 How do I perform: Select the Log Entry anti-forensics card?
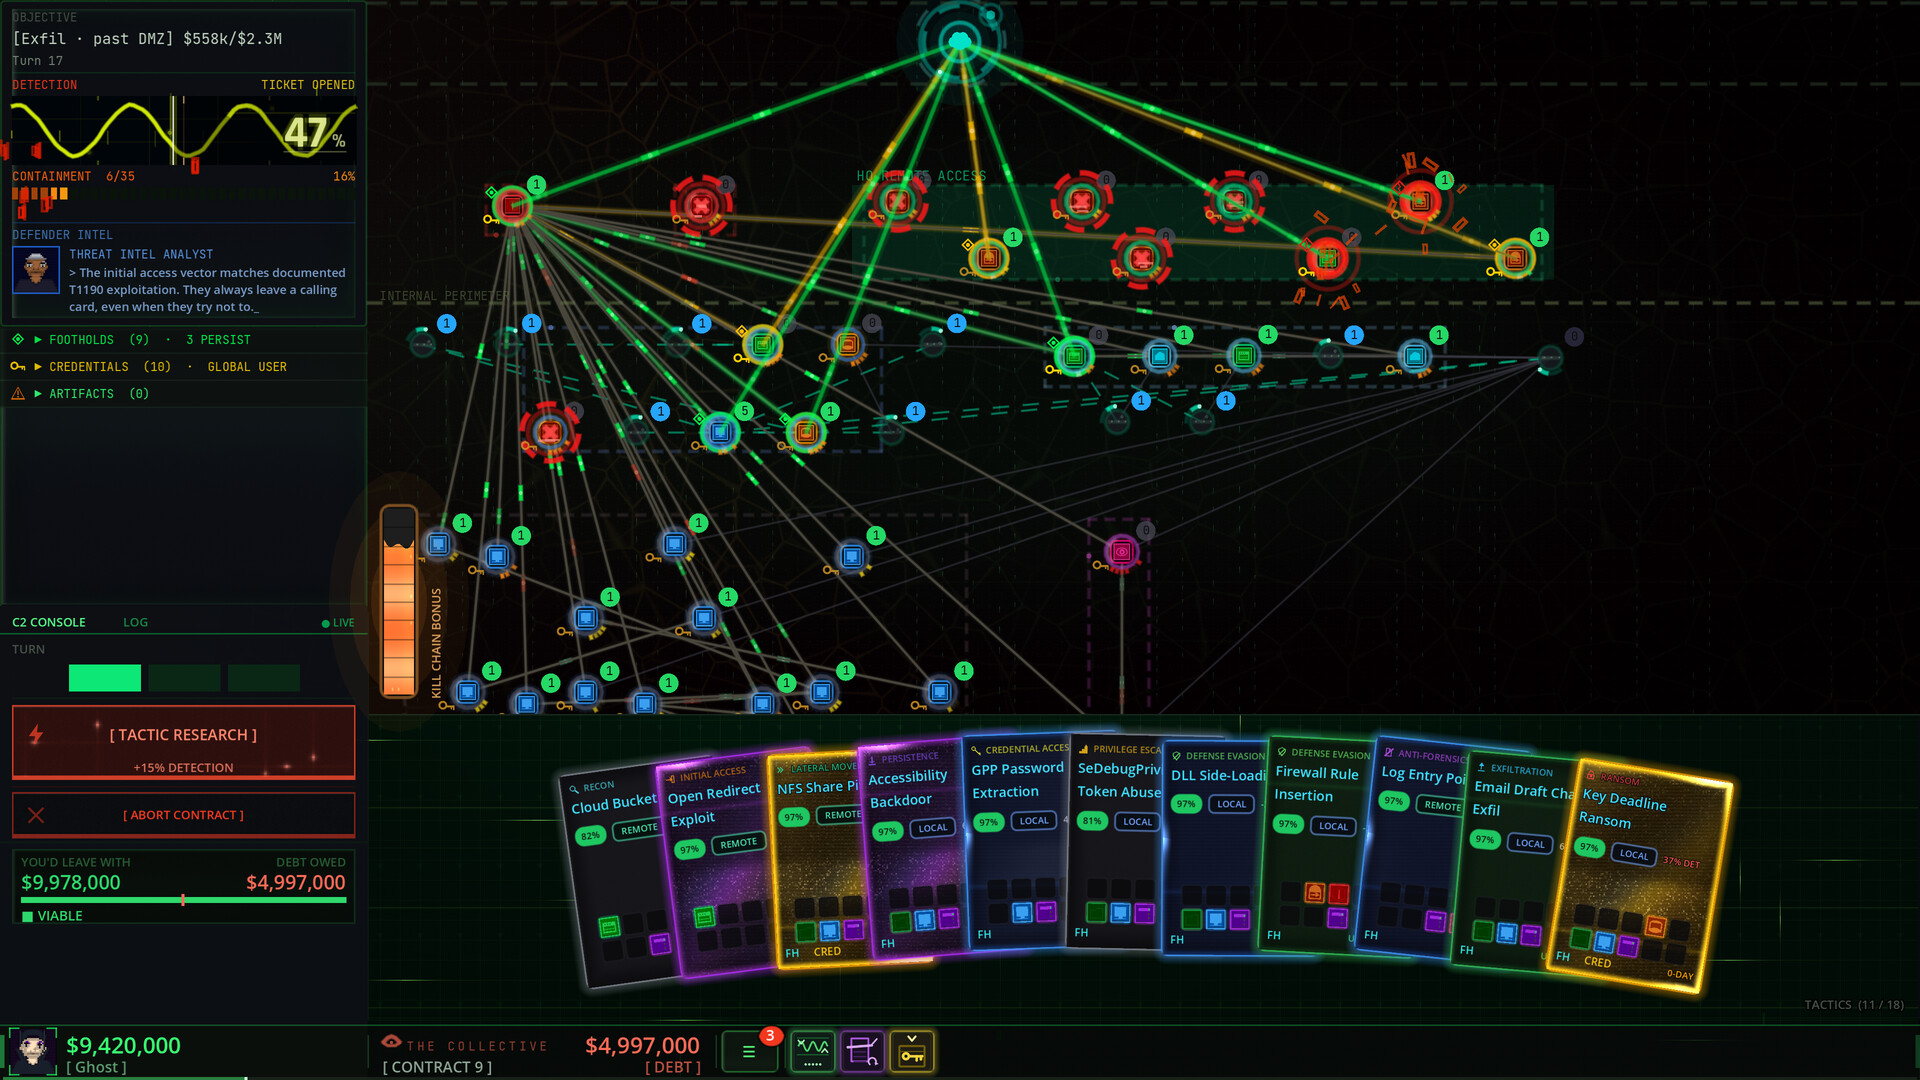[1414, 850]
